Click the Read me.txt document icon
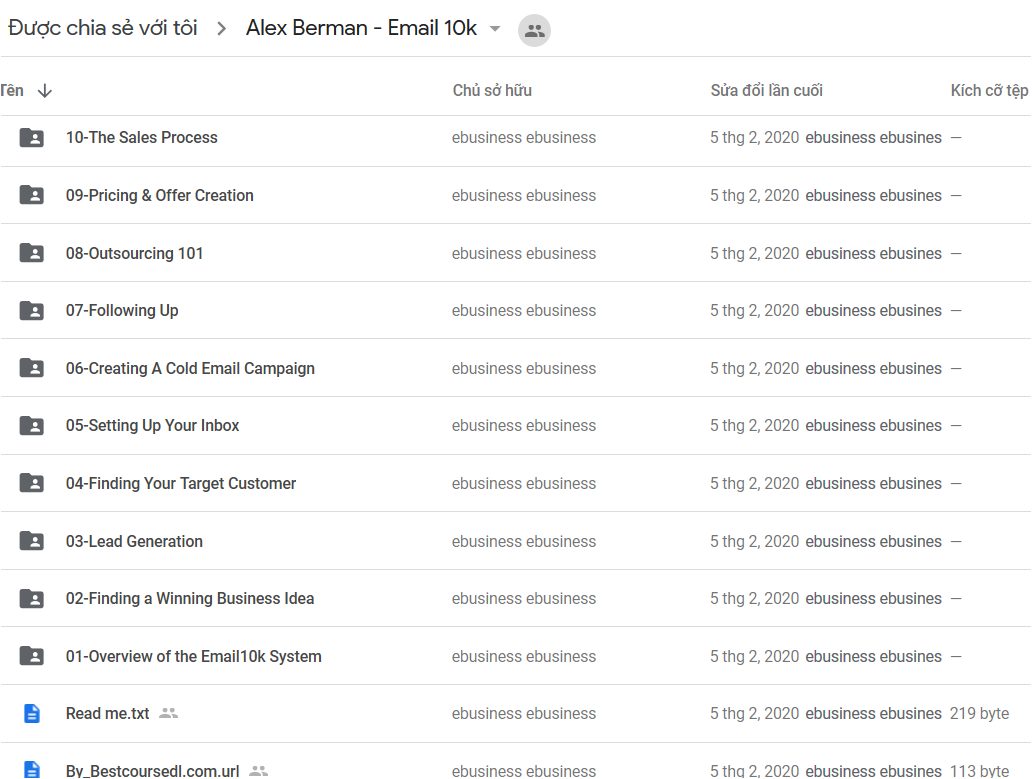The height and width of the screenshot is (779, 1032). pos(32,714)
